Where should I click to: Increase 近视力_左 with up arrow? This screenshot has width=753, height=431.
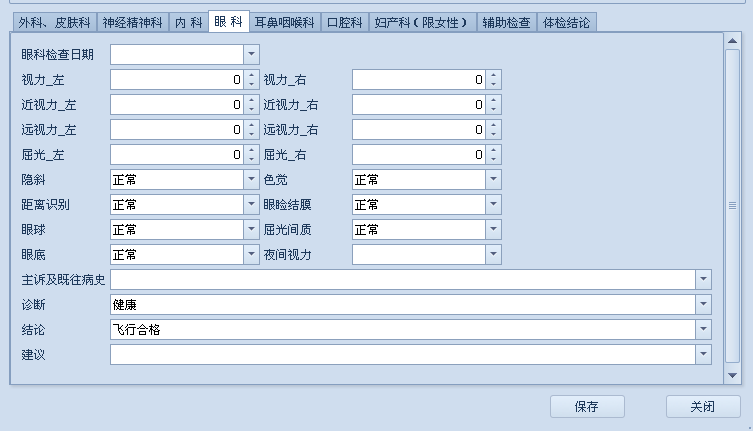pos(251,100)
